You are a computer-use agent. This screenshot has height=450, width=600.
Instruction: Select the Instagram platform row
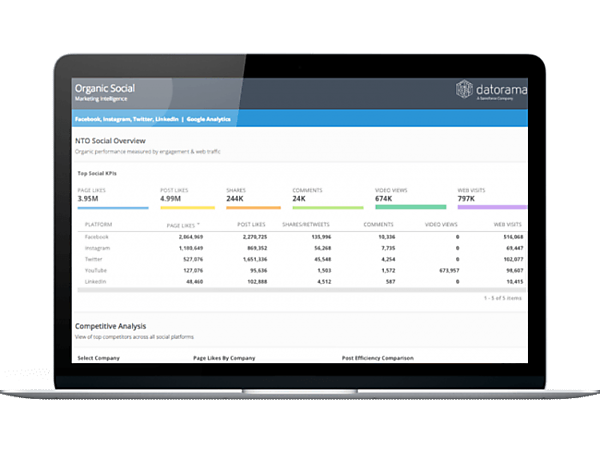(x=302, y=248)
